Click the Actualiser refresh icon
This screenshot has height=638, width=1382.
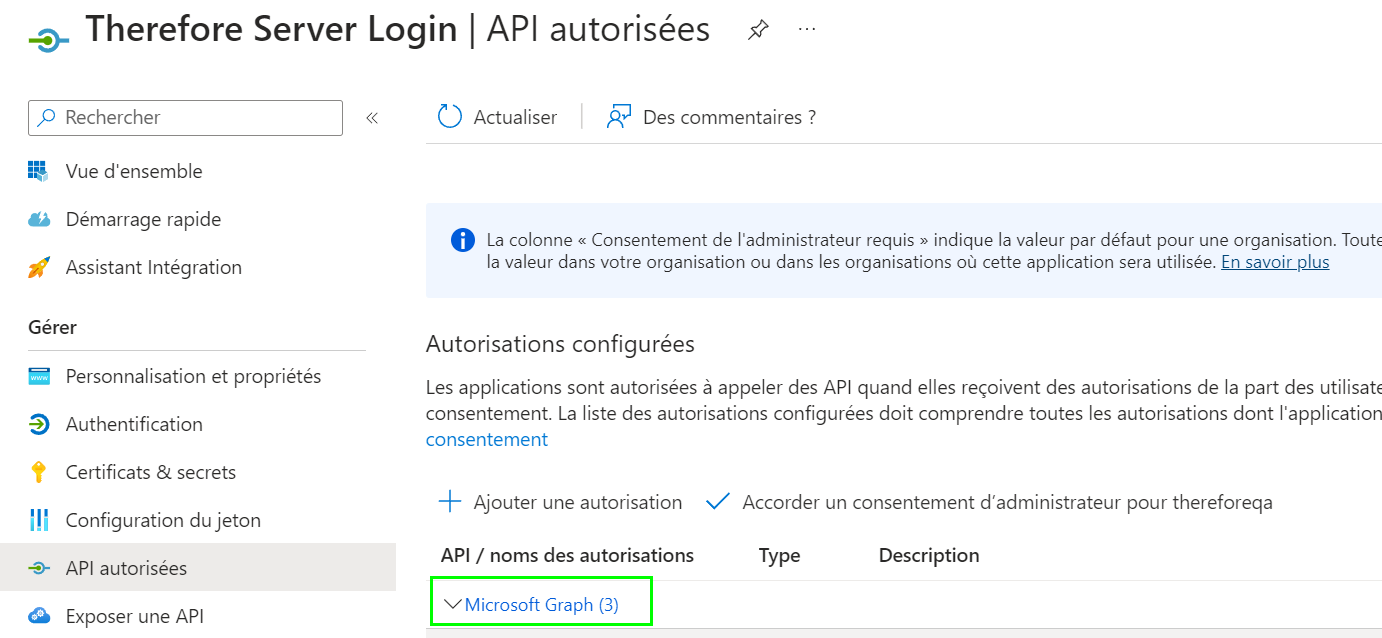pos(448,116)
